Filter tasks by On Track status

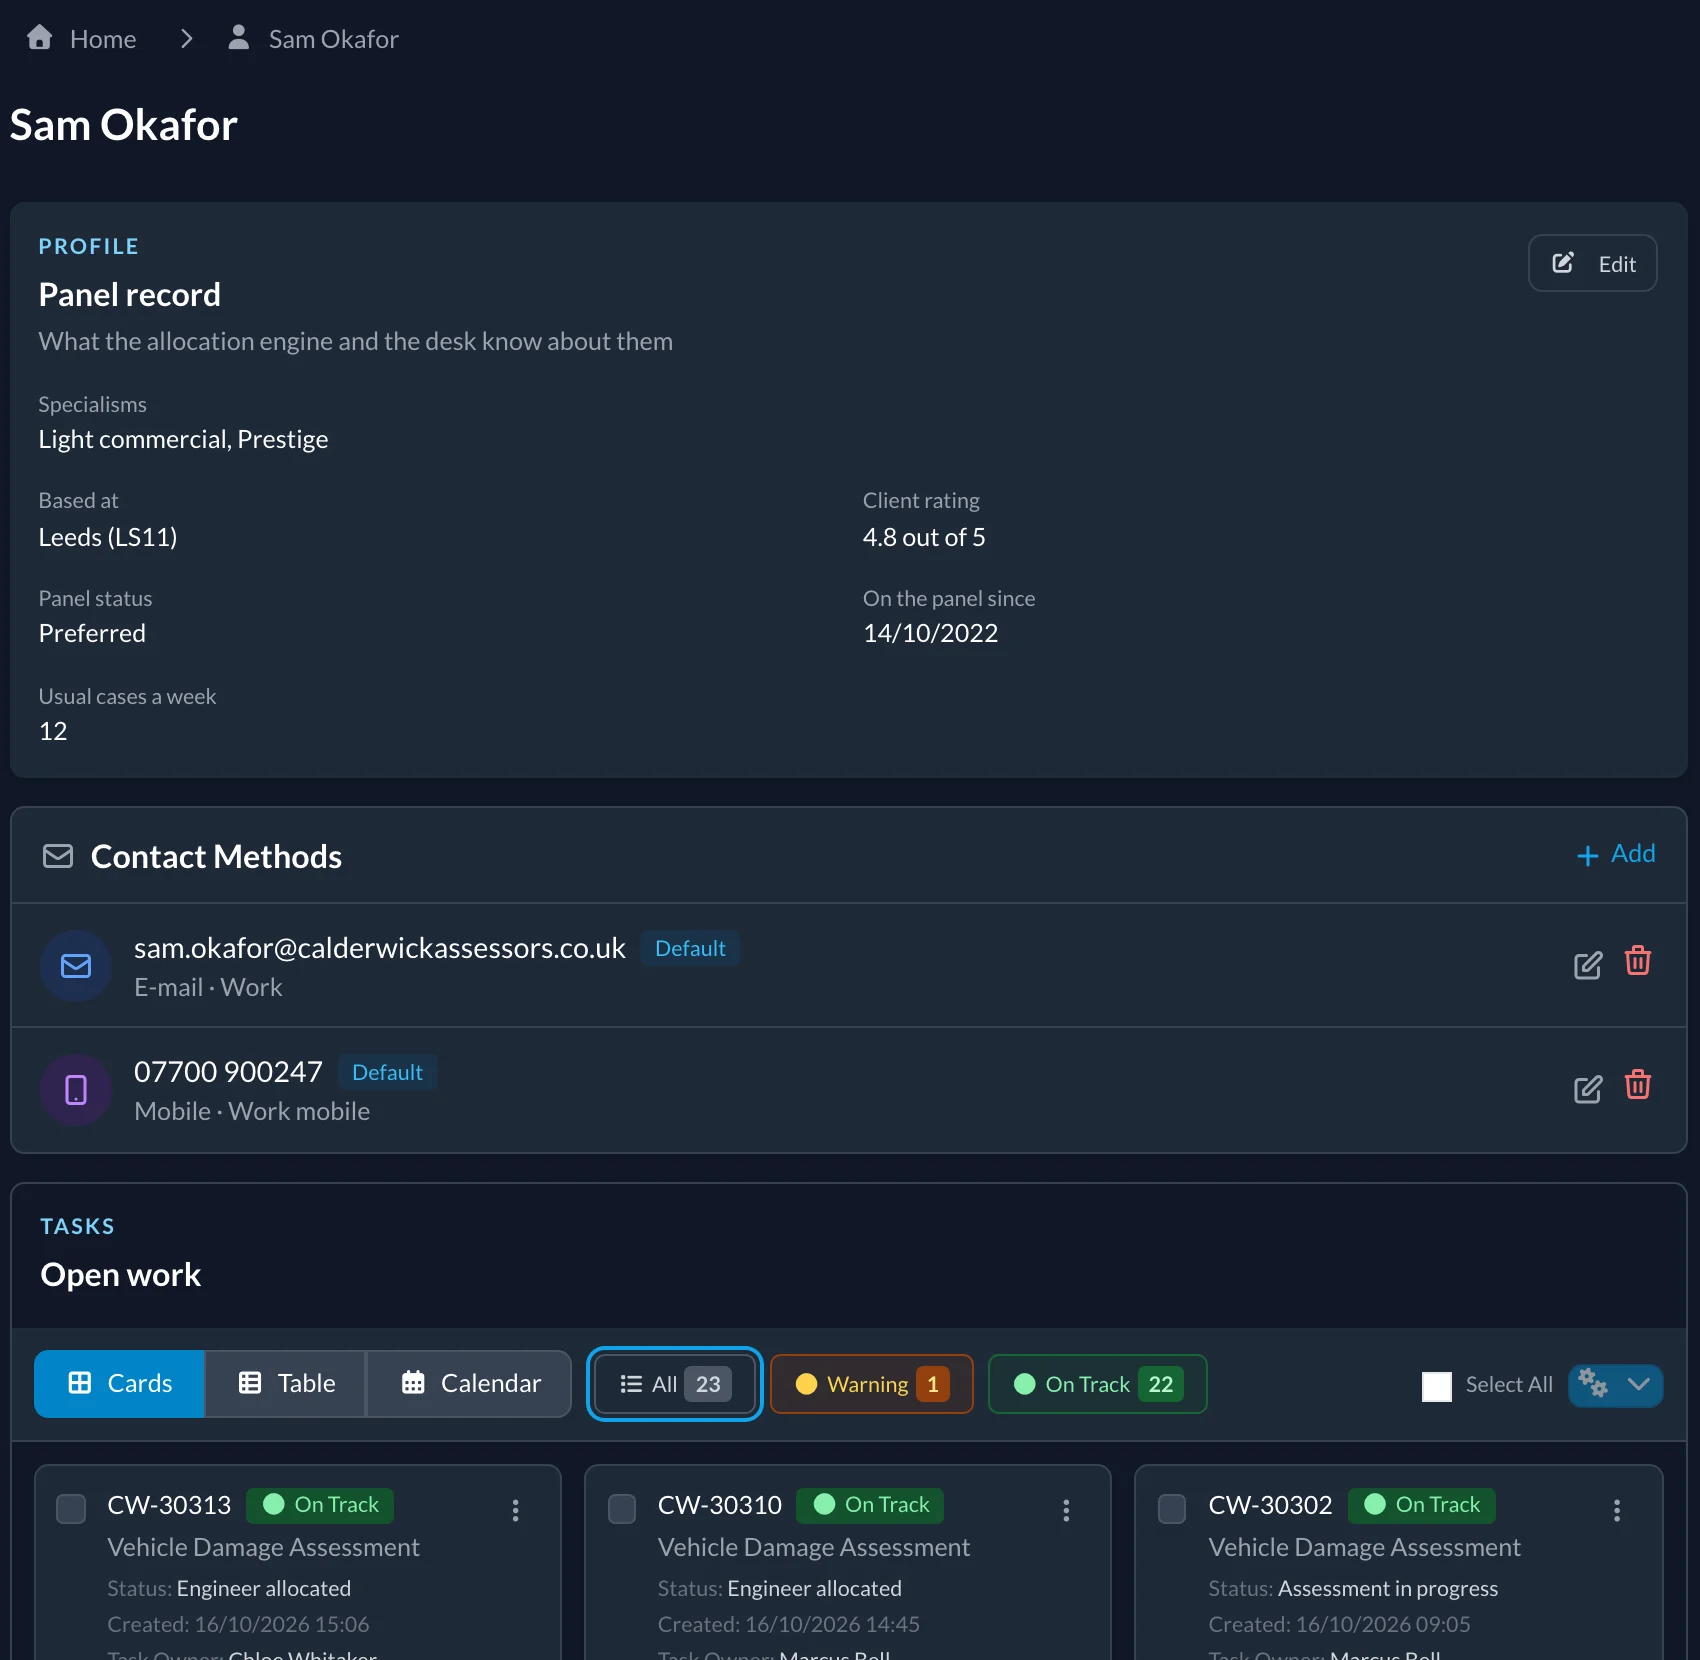click(x=1098, y=1384)
